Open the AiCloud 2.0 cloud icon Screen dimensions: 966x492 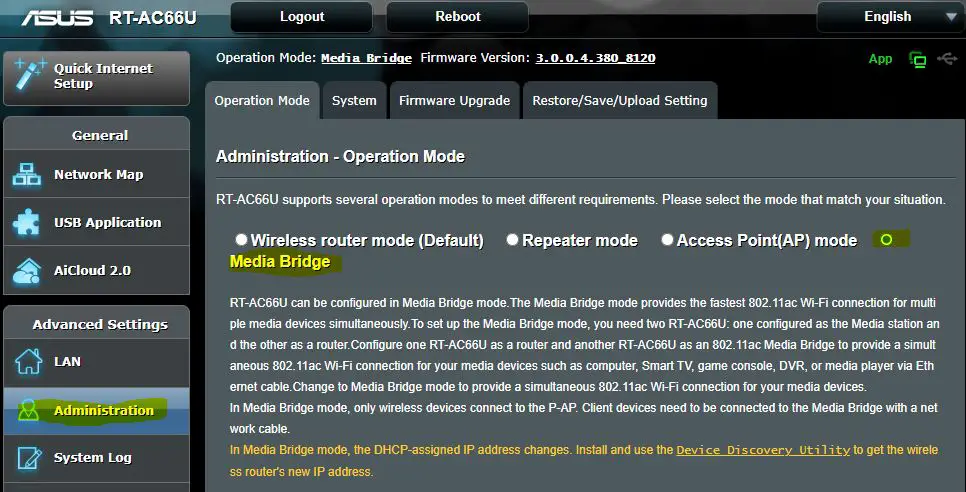click(26, 270)
